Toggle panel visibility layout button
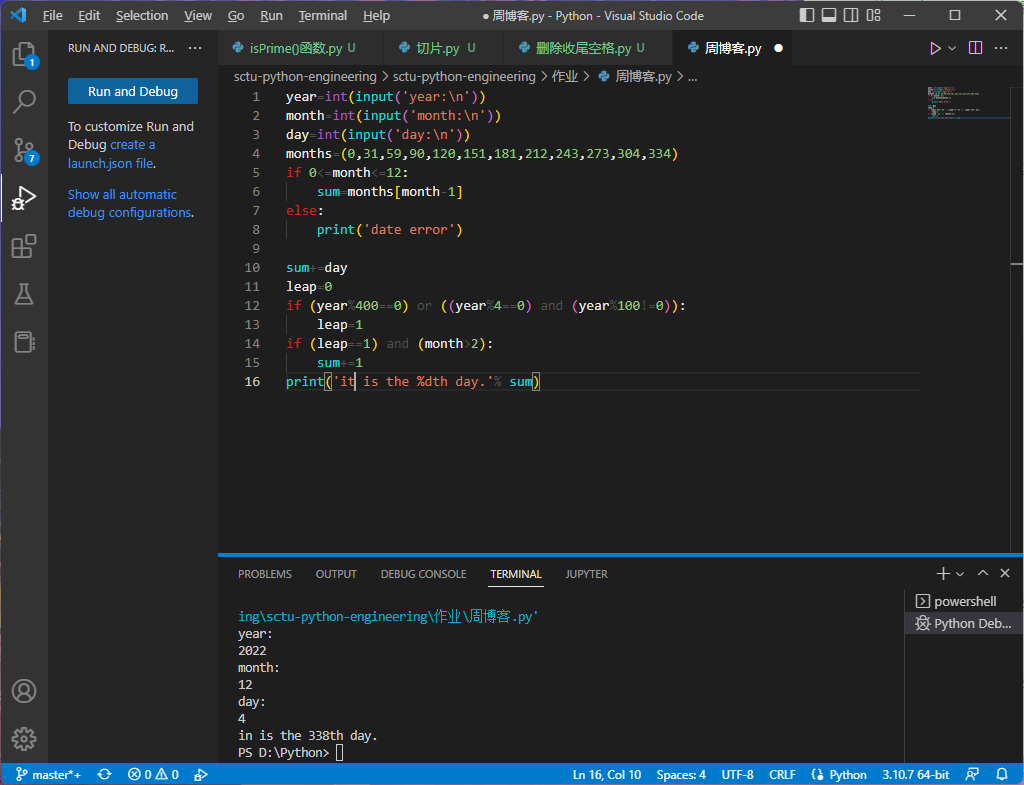The width and height of the screenshot is (1024, 785). [x=829, y=15]
